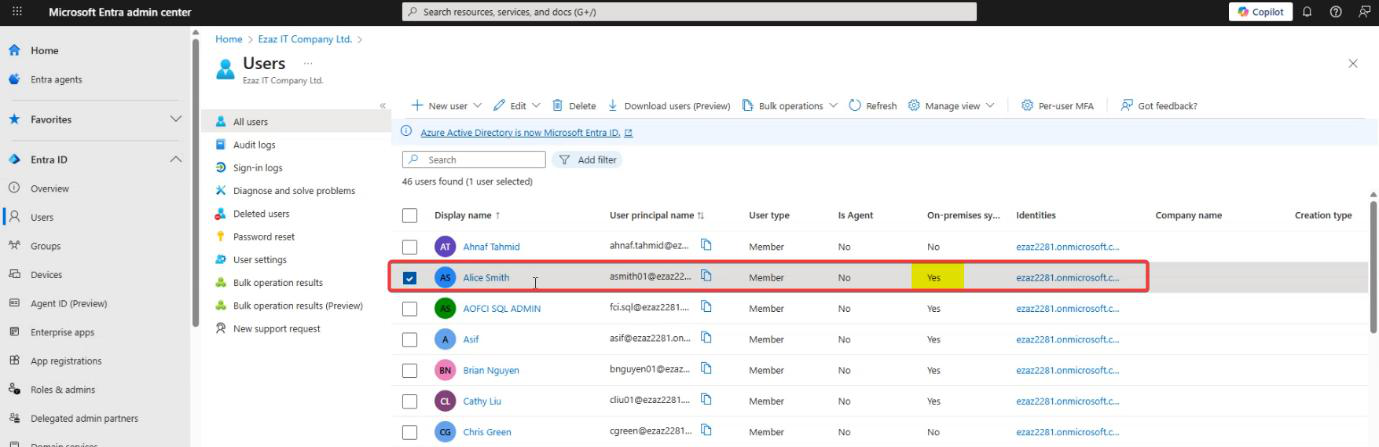Sort by the User principal name column
This screenshot has width=1379, height=447.
pos(657,215)
